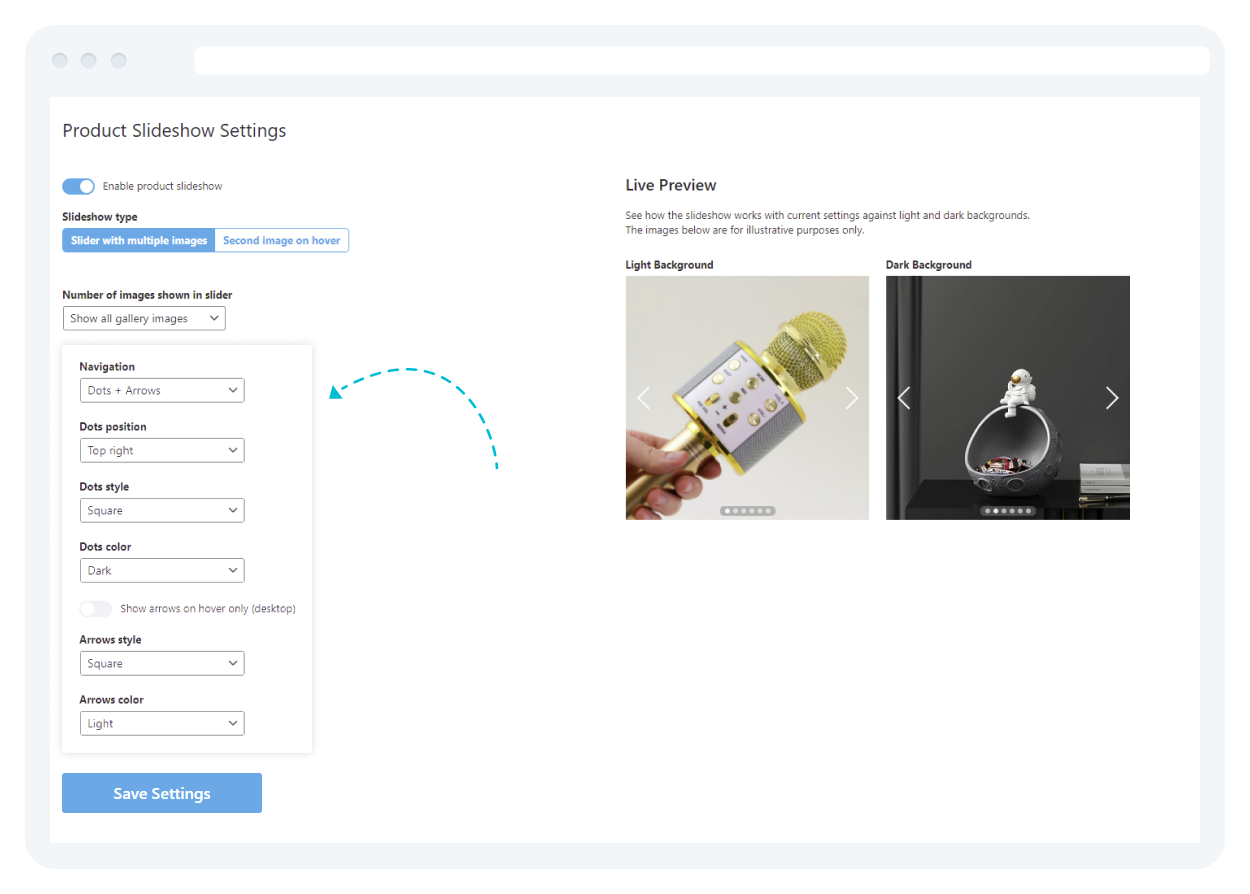Select Slider with multiple images option

pos(139,241)
